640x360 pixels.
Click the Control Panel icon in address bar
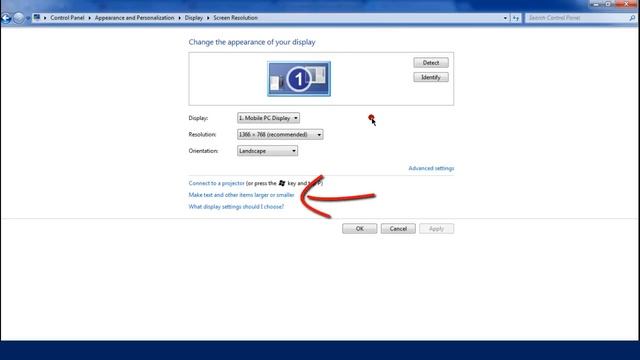(37, 18)
